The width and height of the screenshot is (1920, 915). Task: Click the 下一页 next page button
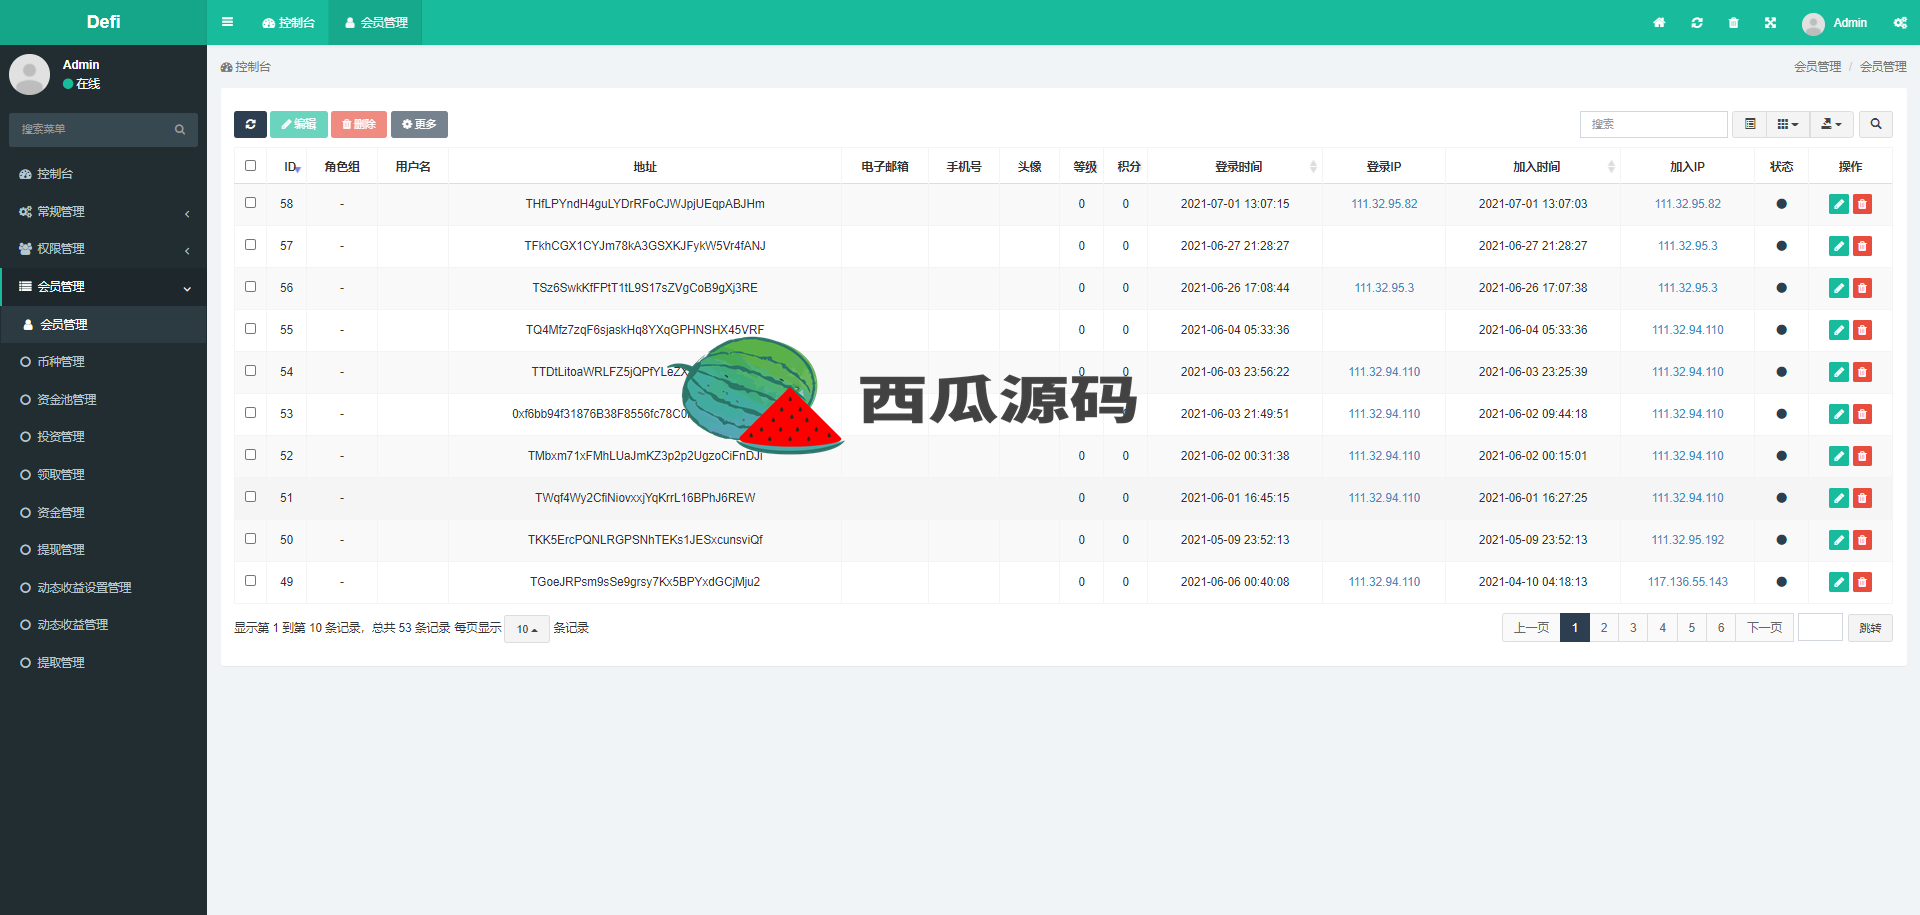[x=1764, y=628]
